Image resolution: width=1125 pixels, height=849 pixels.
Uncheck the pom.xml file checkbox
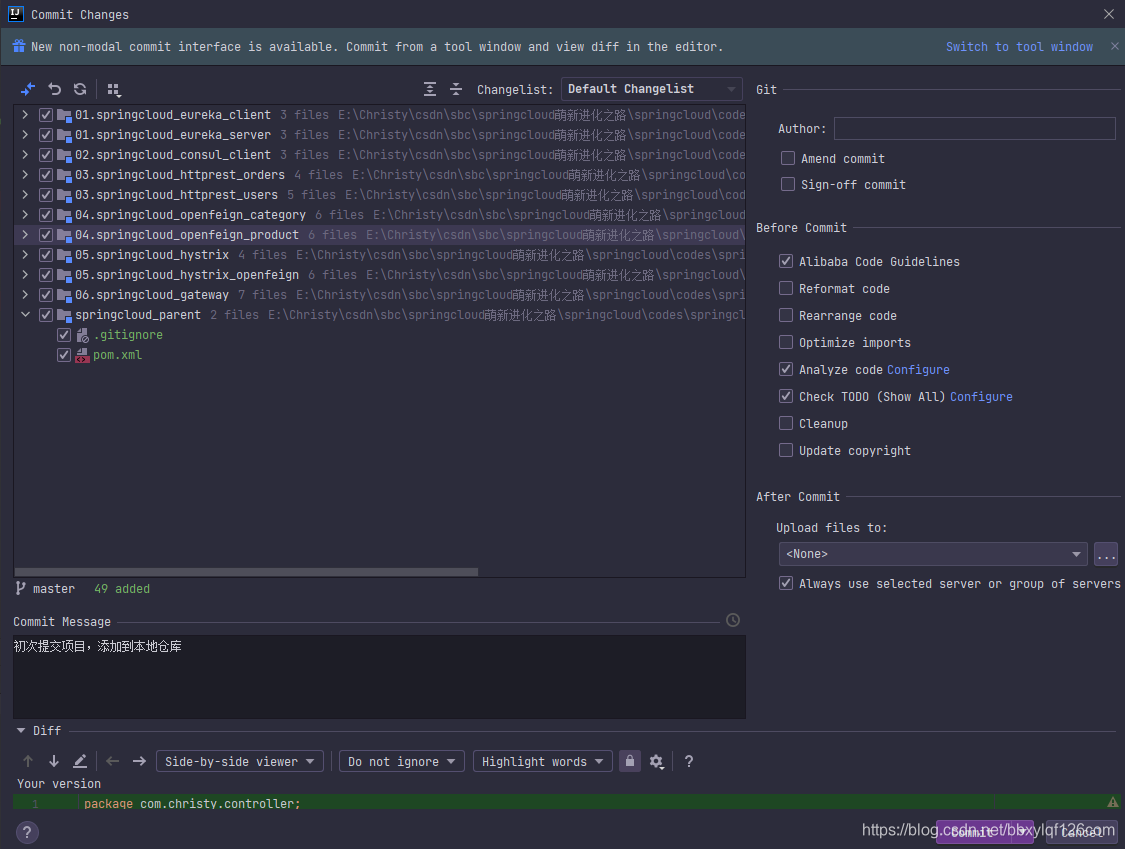(64, 355)
